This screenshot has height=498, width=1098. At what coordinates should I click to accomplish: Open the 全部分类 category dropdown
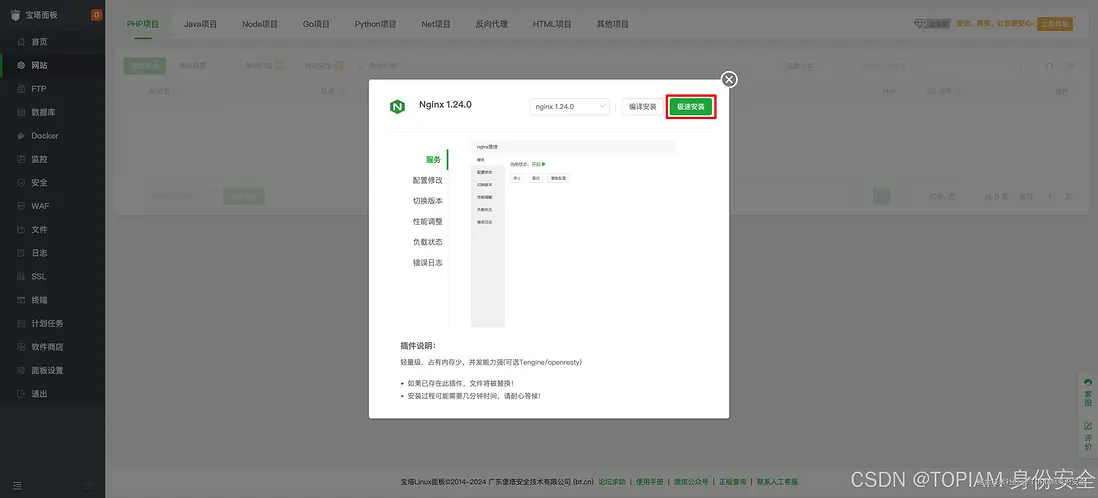pyautogui.click(x=805, y=66)
